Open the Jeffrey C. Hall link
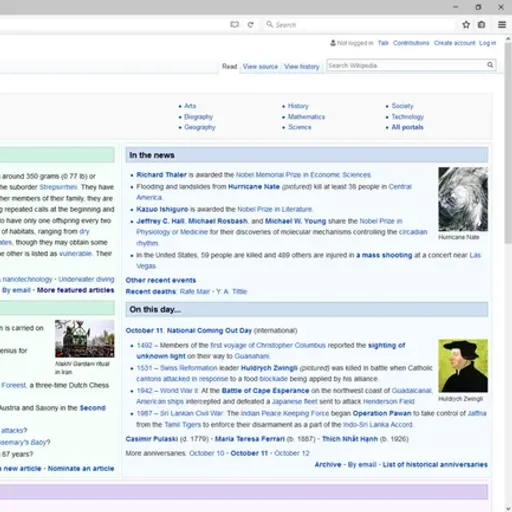Viewport: 512px width, 512px height. tap(161, 221)
